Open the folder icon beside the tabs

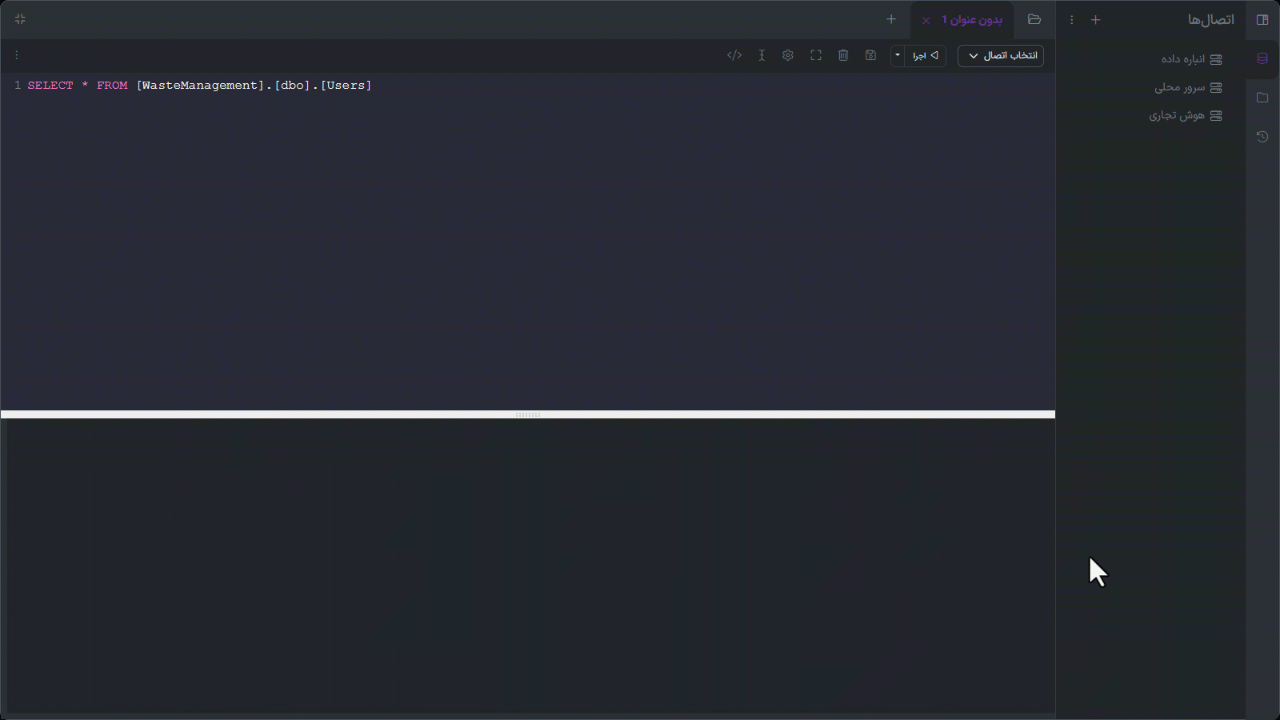tap(1034, 20)
